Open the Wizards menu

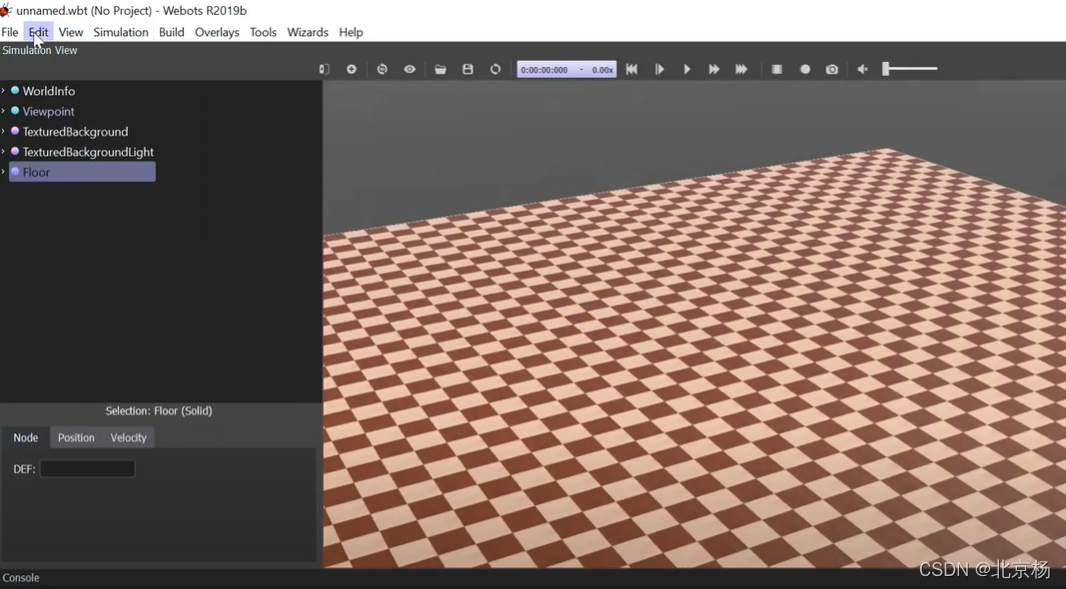(307, 32)
